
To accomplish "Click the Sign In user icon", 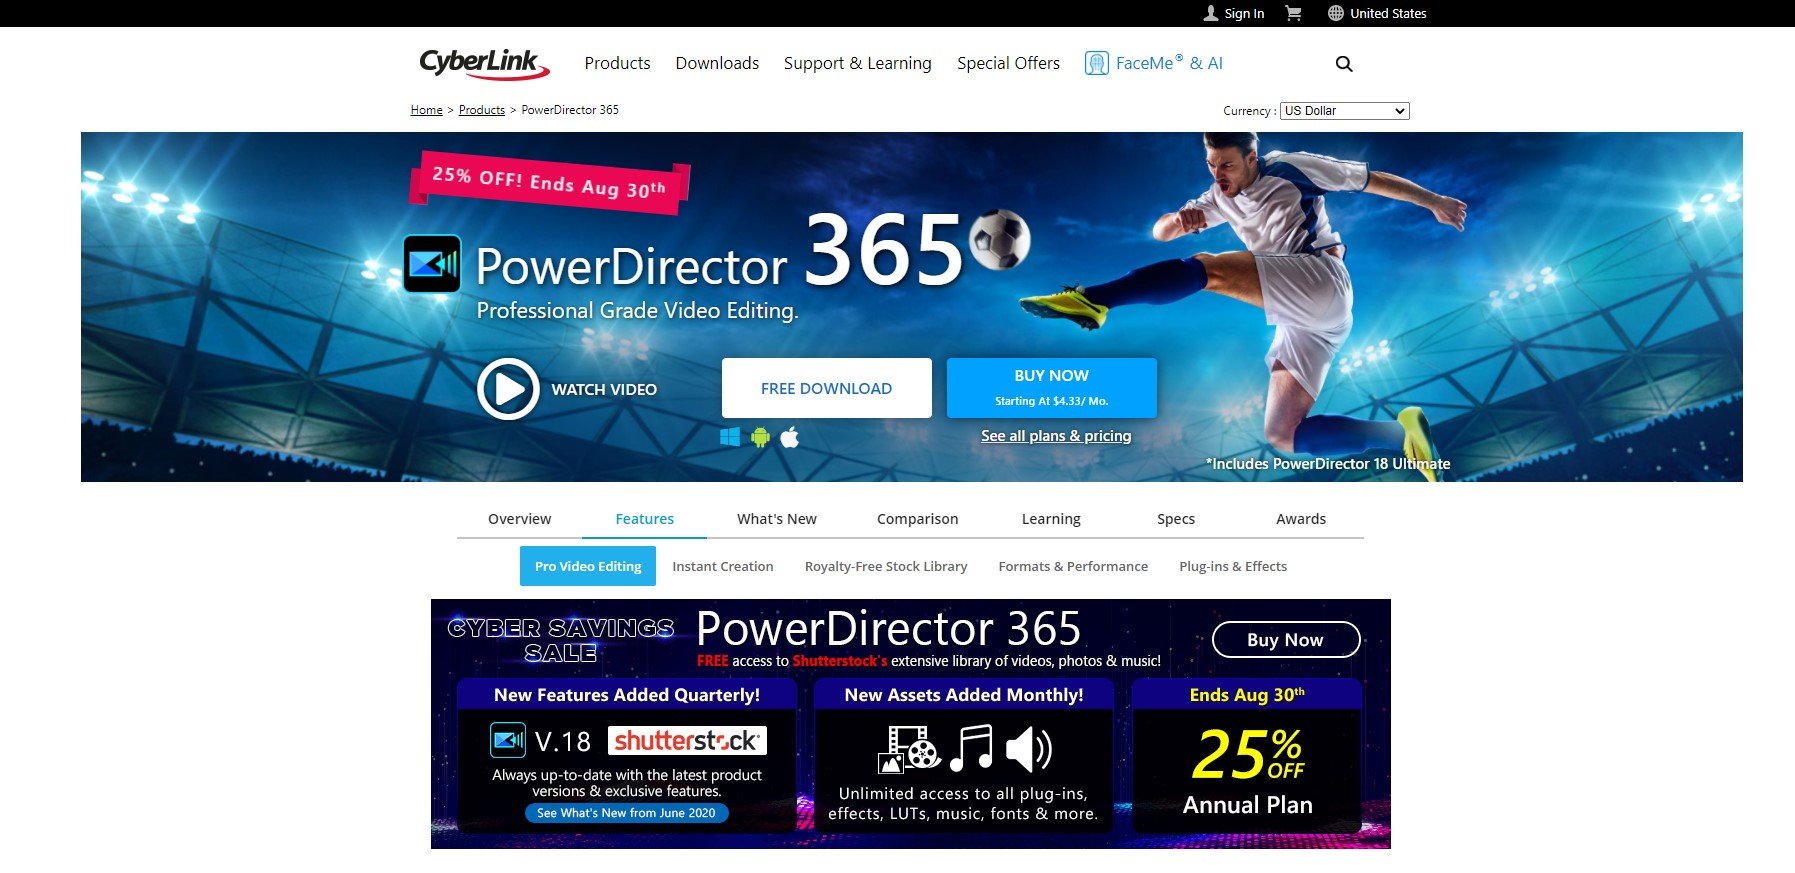I will (x=1211, y=13).
